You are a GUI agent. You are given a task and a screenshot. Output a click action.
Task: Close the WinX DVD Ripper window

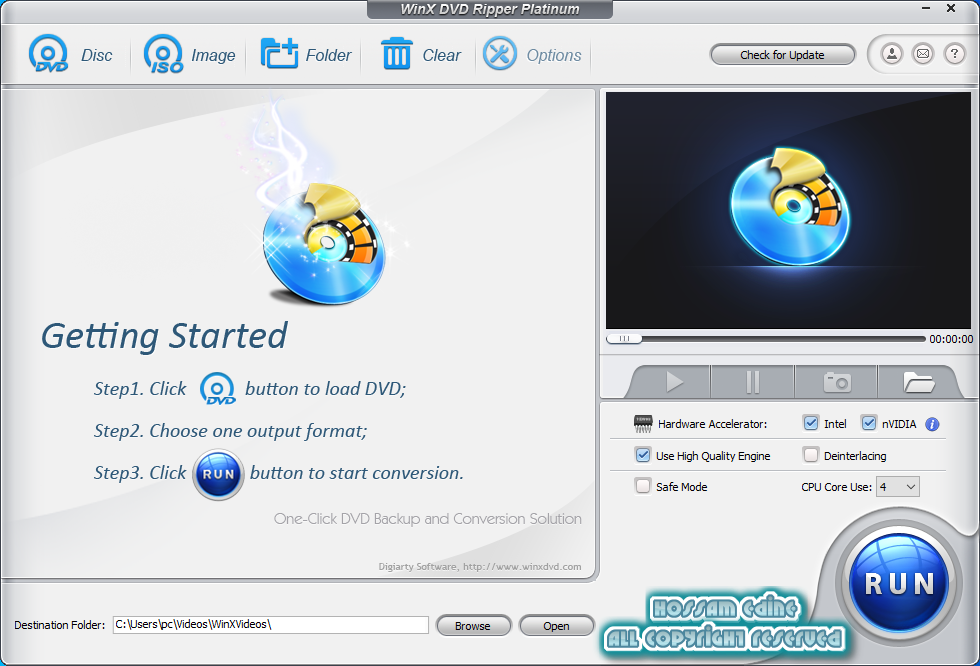tap(951, 8)
